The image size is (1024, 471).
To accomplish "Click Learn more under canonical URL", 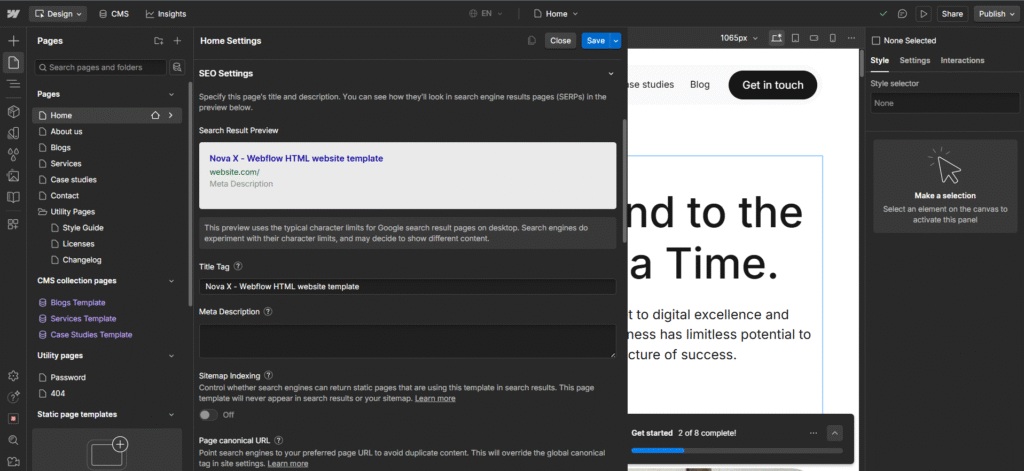I will pyautogui.click(x=287, y=464).
